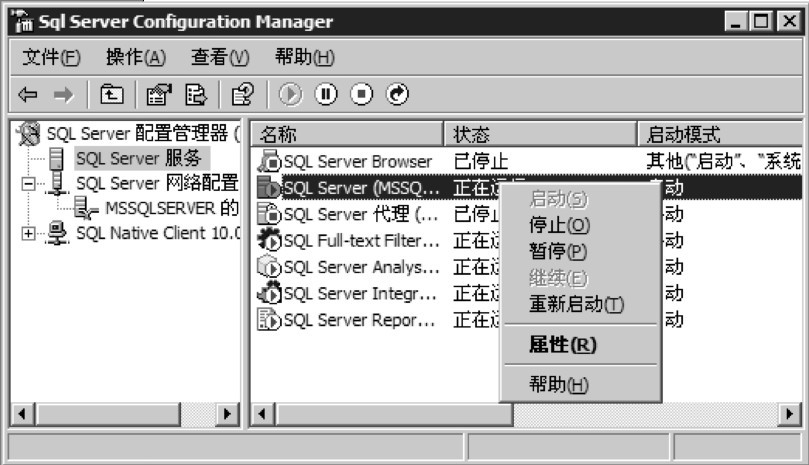
Task: Select the SQL Server Integr... row name
Action: coord(360,293)
